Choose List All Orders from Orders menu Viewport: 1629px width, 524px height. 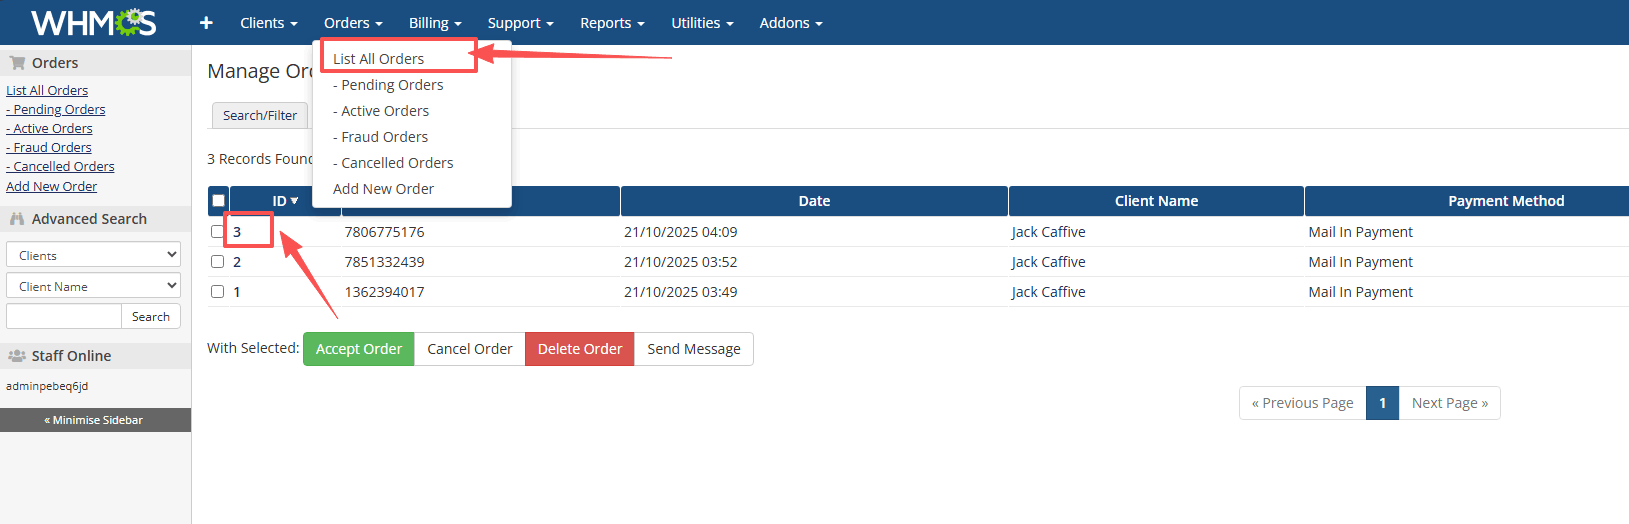point(378,59)
